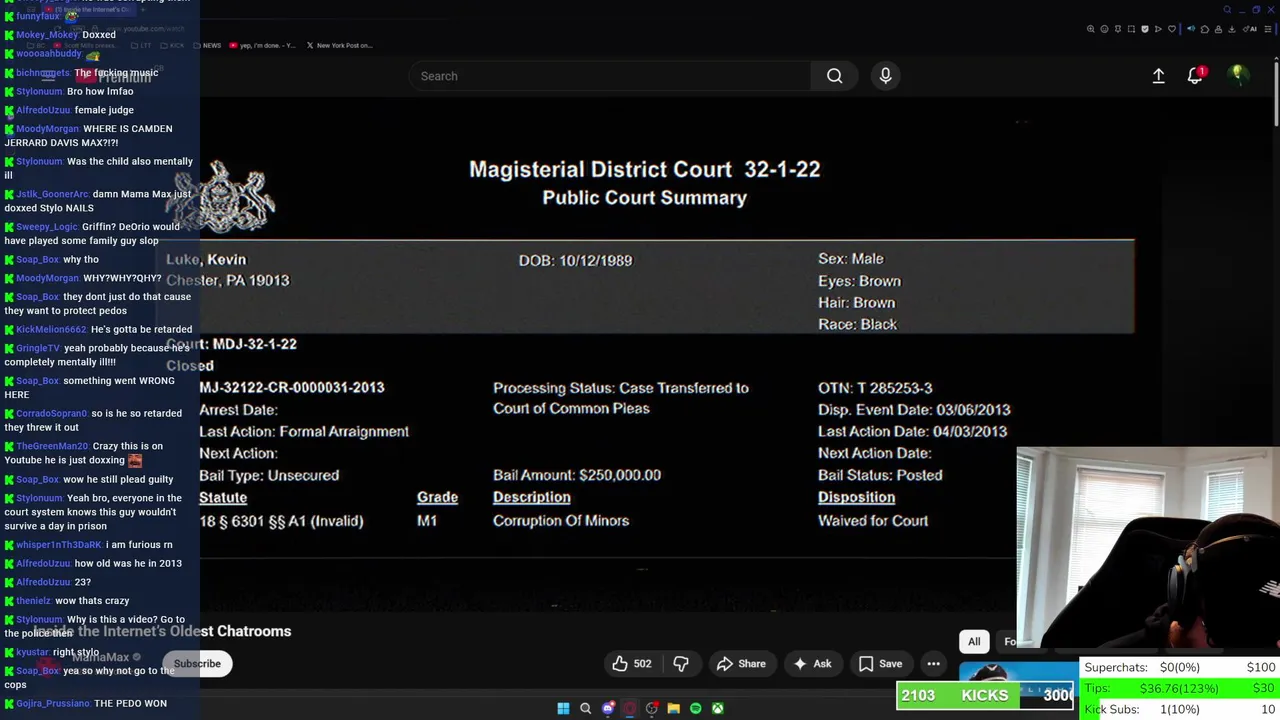Click browser tab audio speaker icon
This screenshot has height=720, width=1280.
(1191, 29)
